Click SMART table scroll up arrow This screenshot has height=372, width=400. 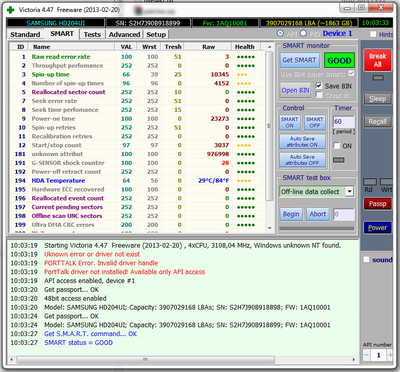point(269,47)
